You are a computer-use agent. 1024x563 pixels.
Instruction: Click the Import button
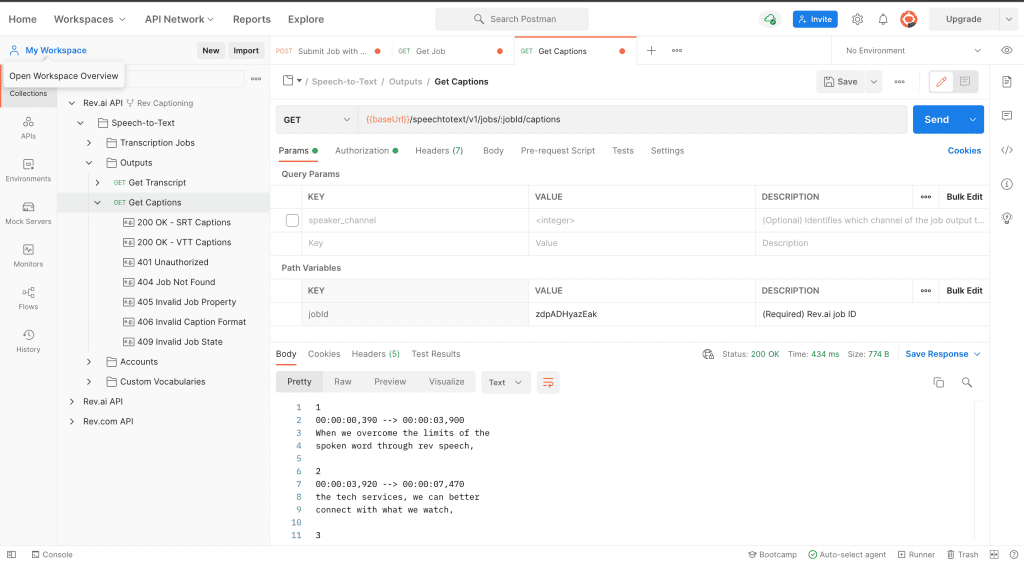(246, 50)
